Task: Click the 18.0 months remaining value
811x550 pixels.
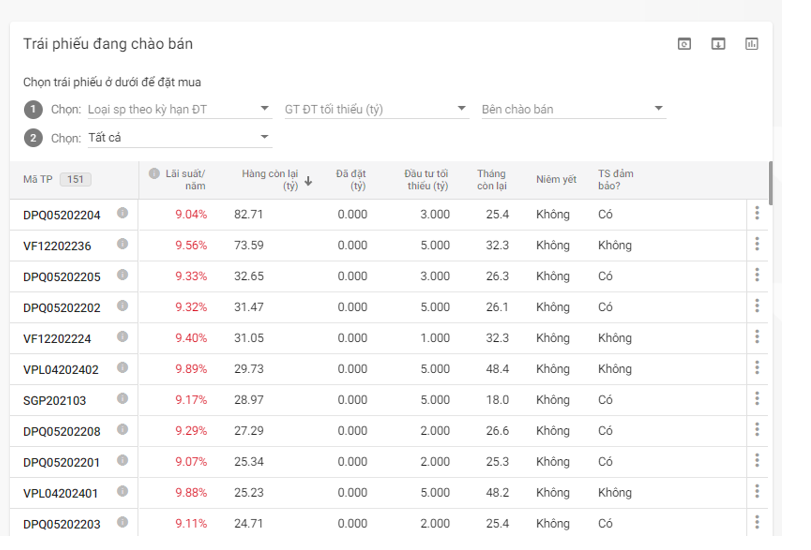Action: pos(497,400)
